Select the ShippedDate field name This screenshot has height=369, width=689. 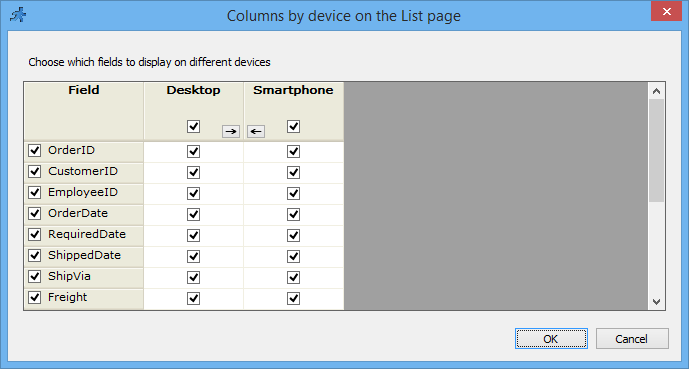point(84,255)
